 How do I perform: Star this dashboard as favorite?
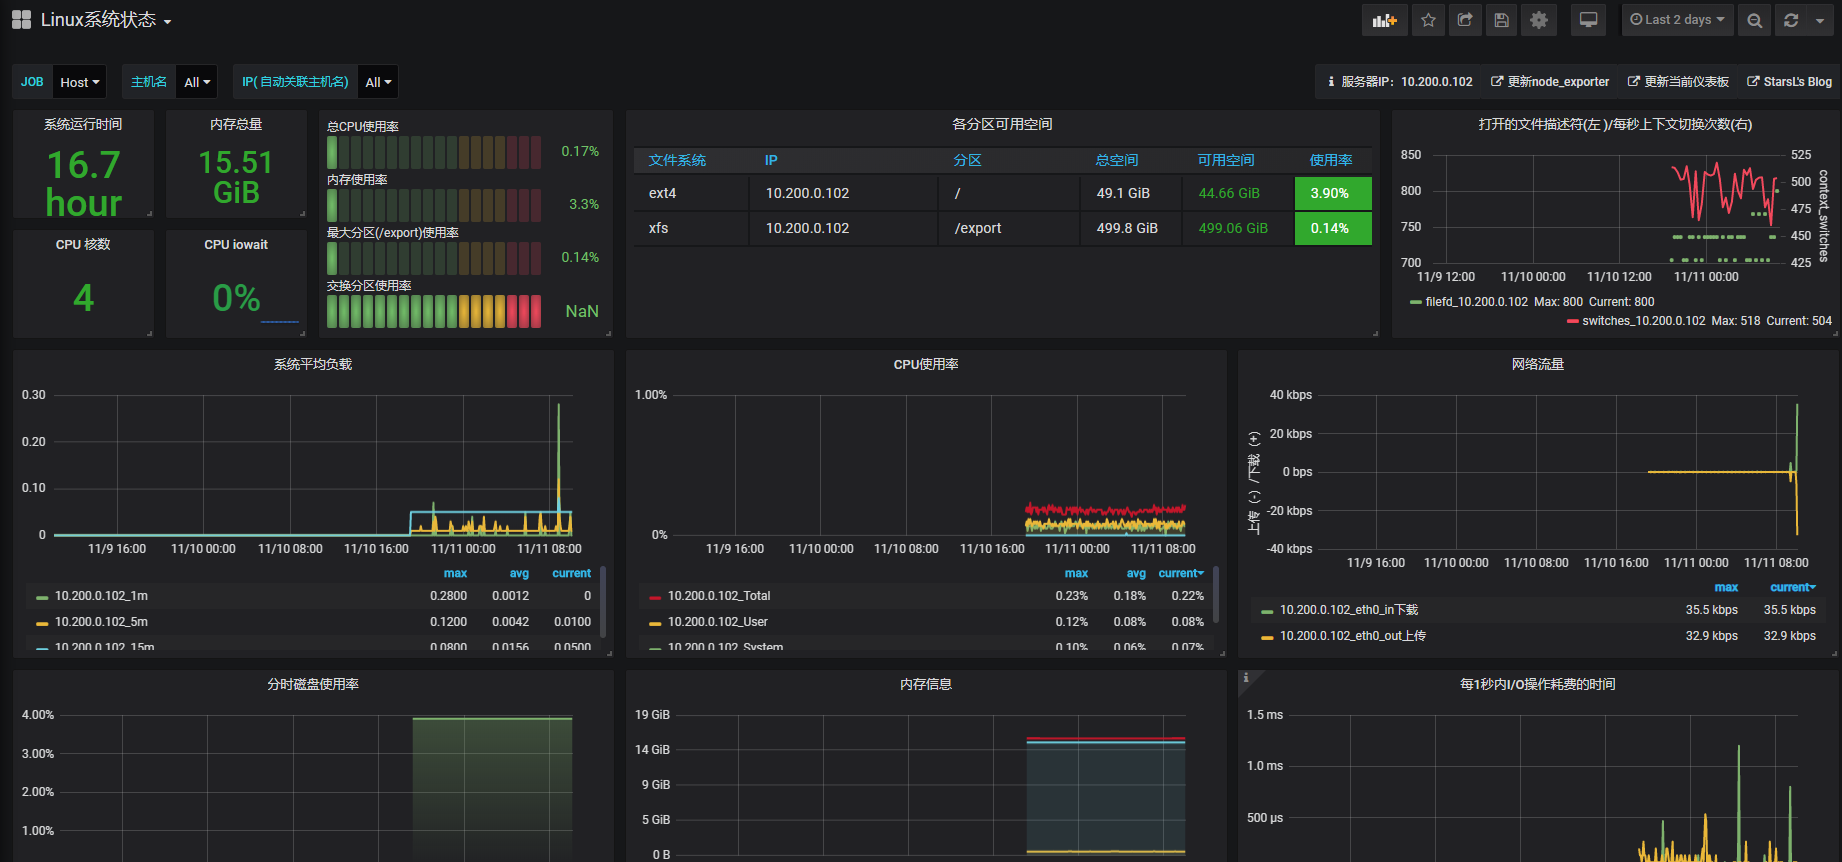[1428, 20]
